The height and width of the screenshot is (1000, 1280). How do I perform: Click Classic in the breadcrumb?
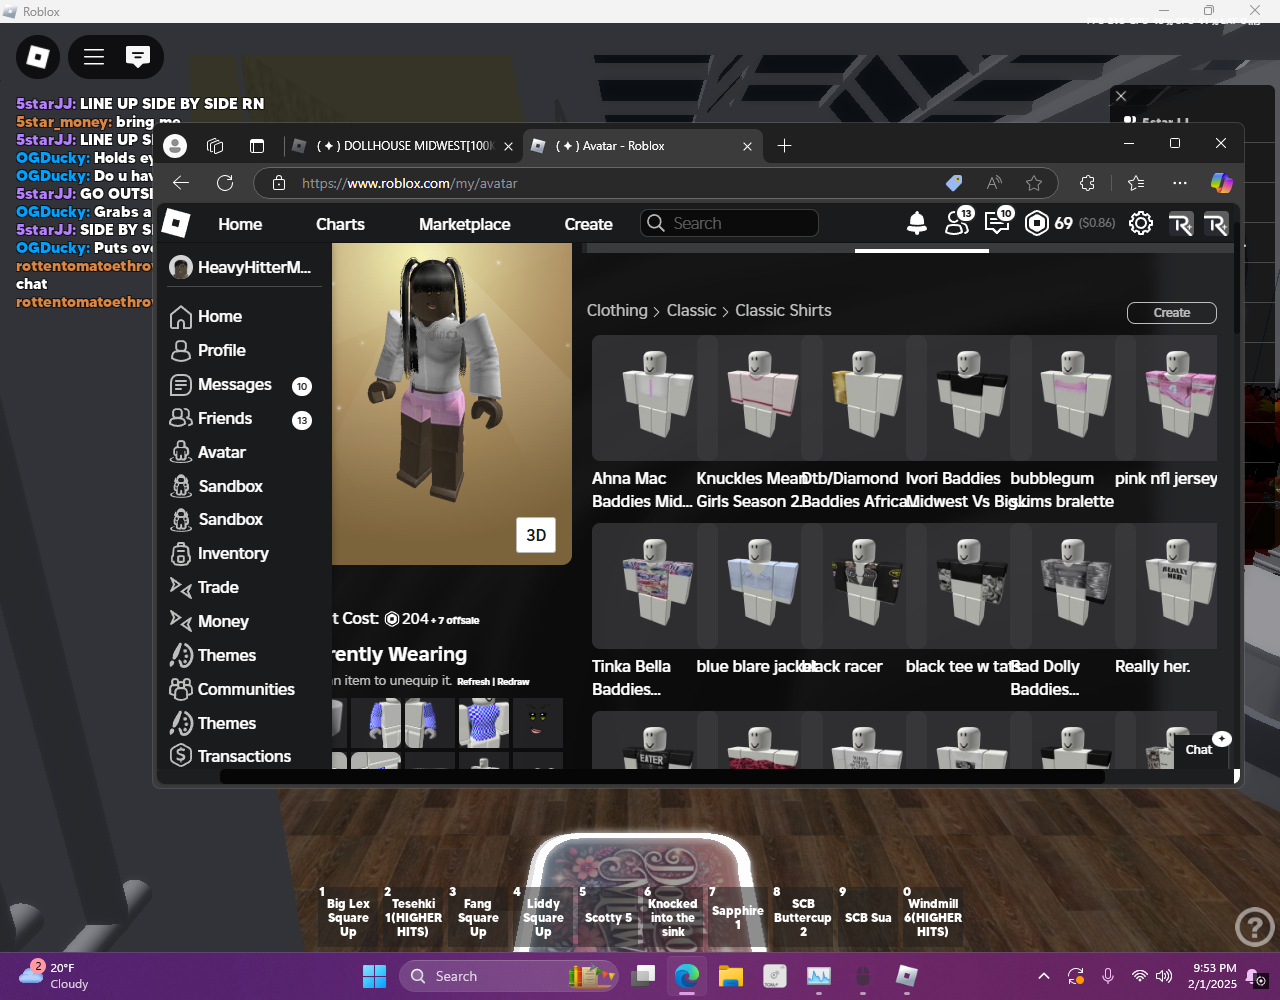pyautogui.click(x=692, y=311)
